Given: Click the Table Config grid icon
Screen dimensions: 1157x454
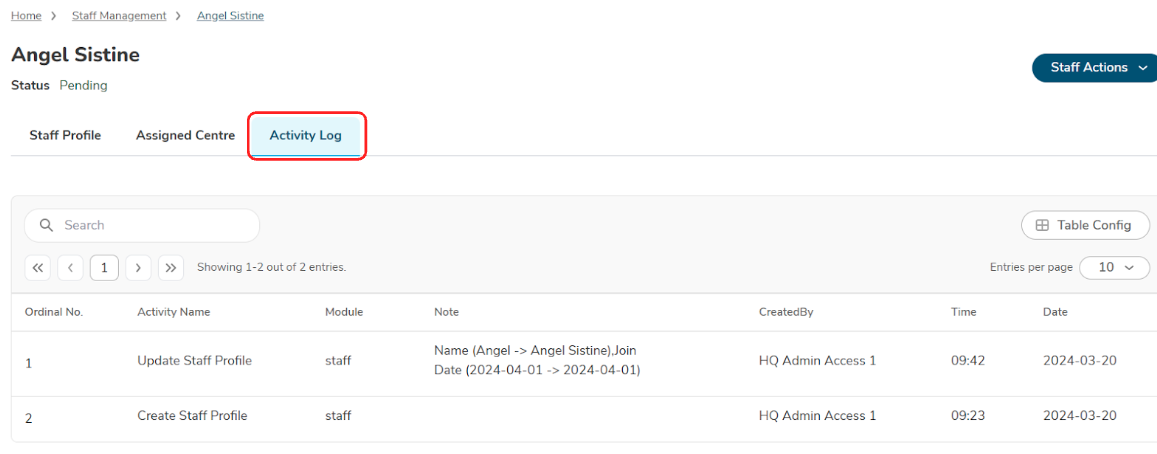Looking at the screenshot, I should [1042, 226].
